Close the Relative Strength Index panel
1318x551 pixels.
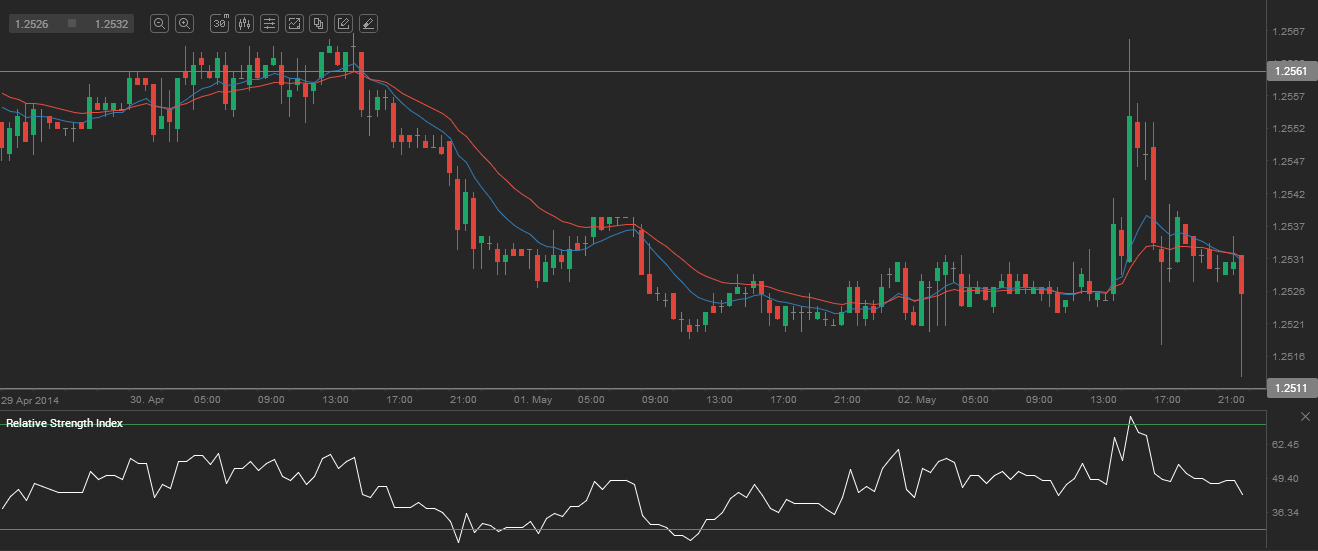tap(1305, 416)
